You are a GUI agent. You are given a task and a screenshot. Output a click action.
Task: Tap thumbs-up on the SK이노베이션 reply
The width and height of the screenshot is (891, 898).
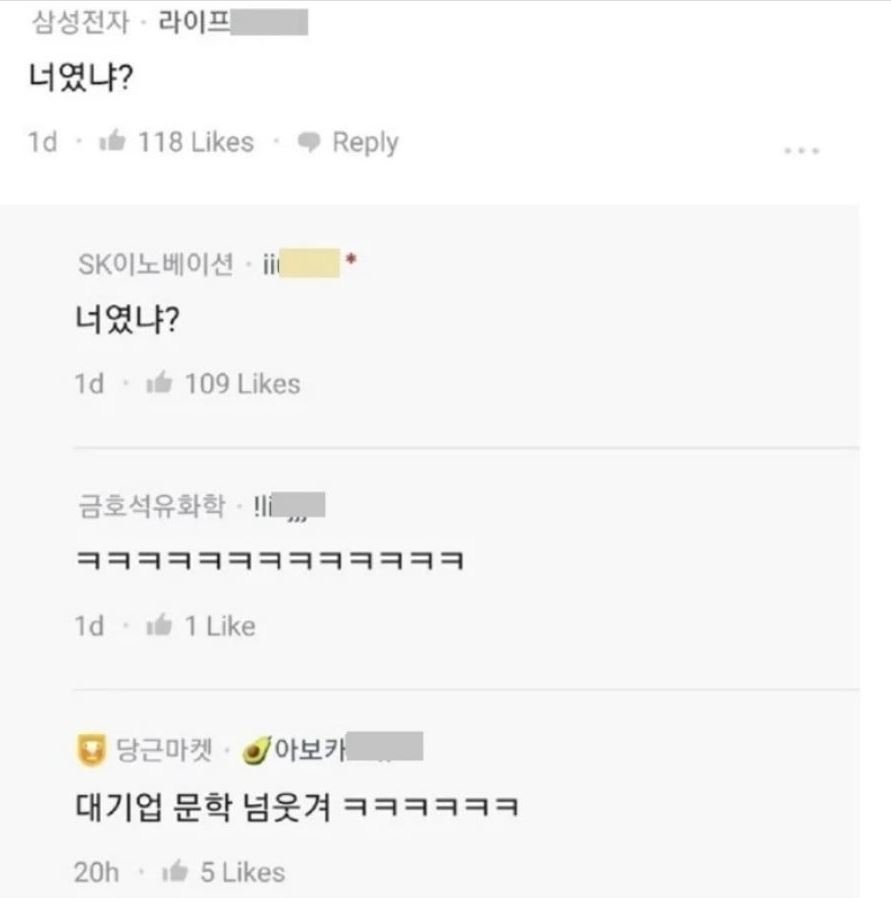[x=158, y=384]
